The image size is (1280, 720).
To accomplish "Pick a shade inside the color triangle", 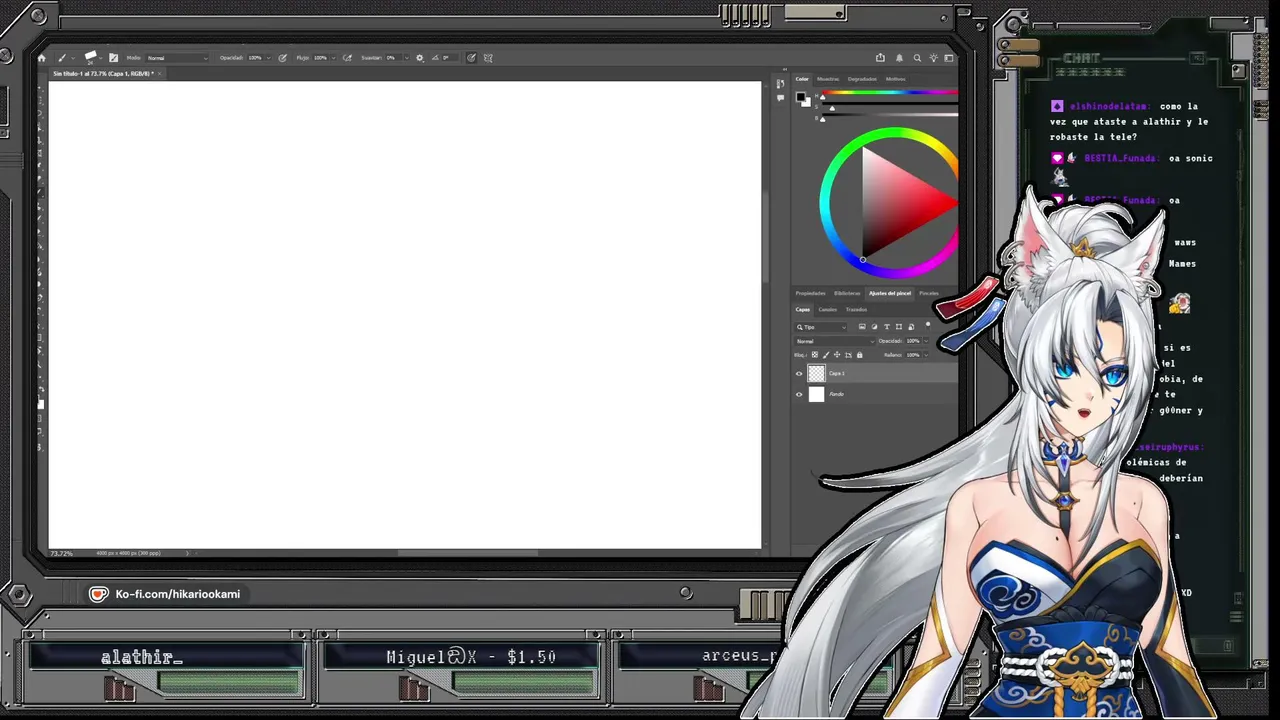I will pos(895,203).
